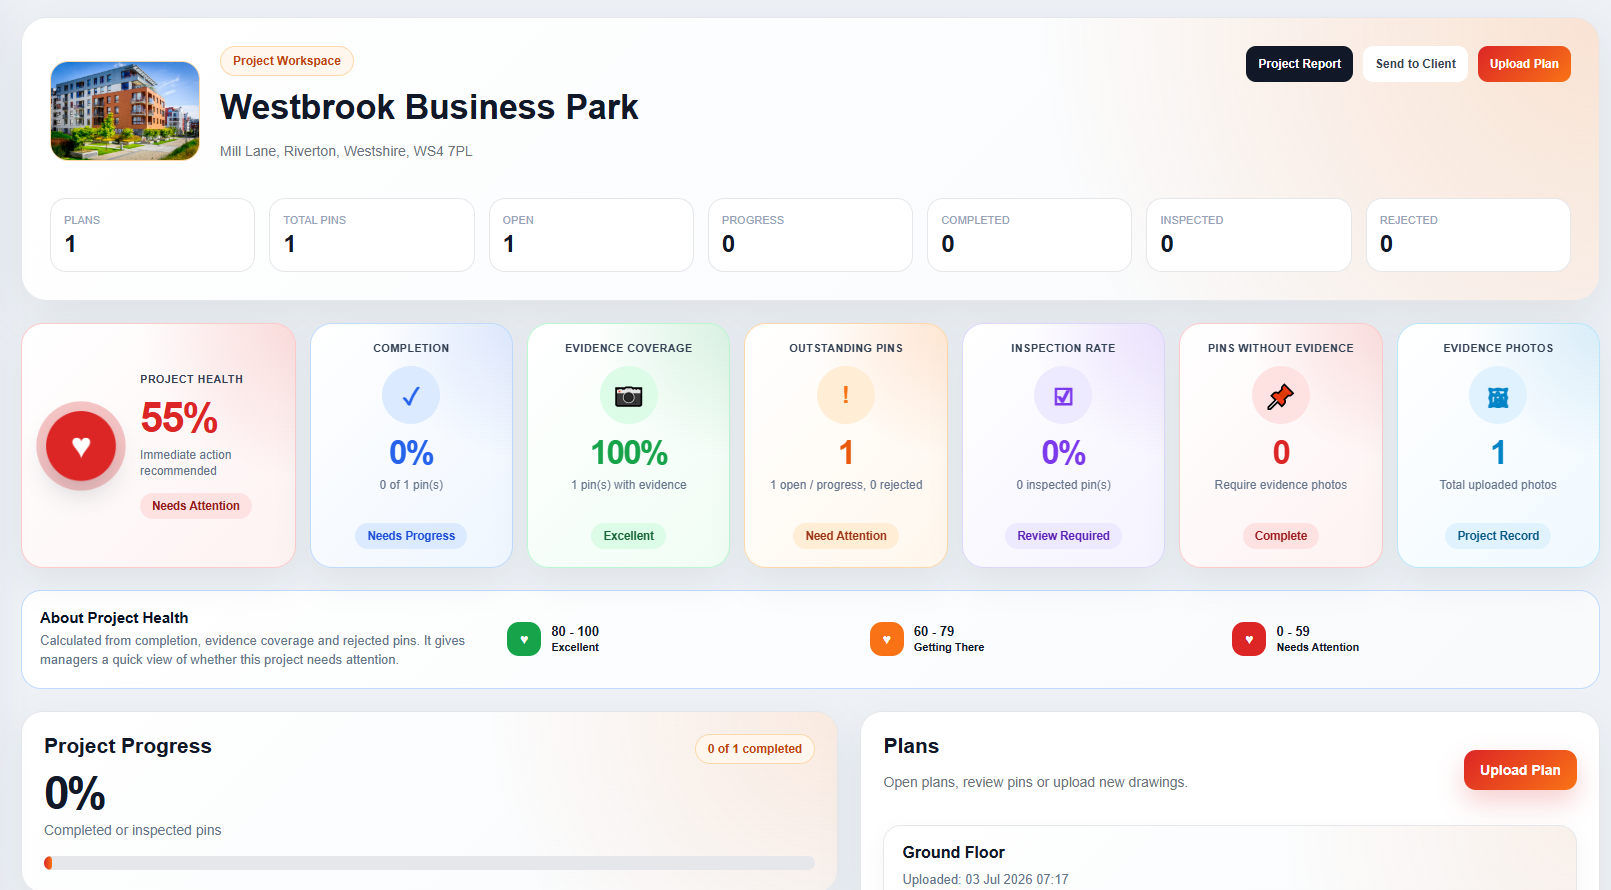
Task: Click the red Project Health heart icon
Action: click(x=81, y=446)
